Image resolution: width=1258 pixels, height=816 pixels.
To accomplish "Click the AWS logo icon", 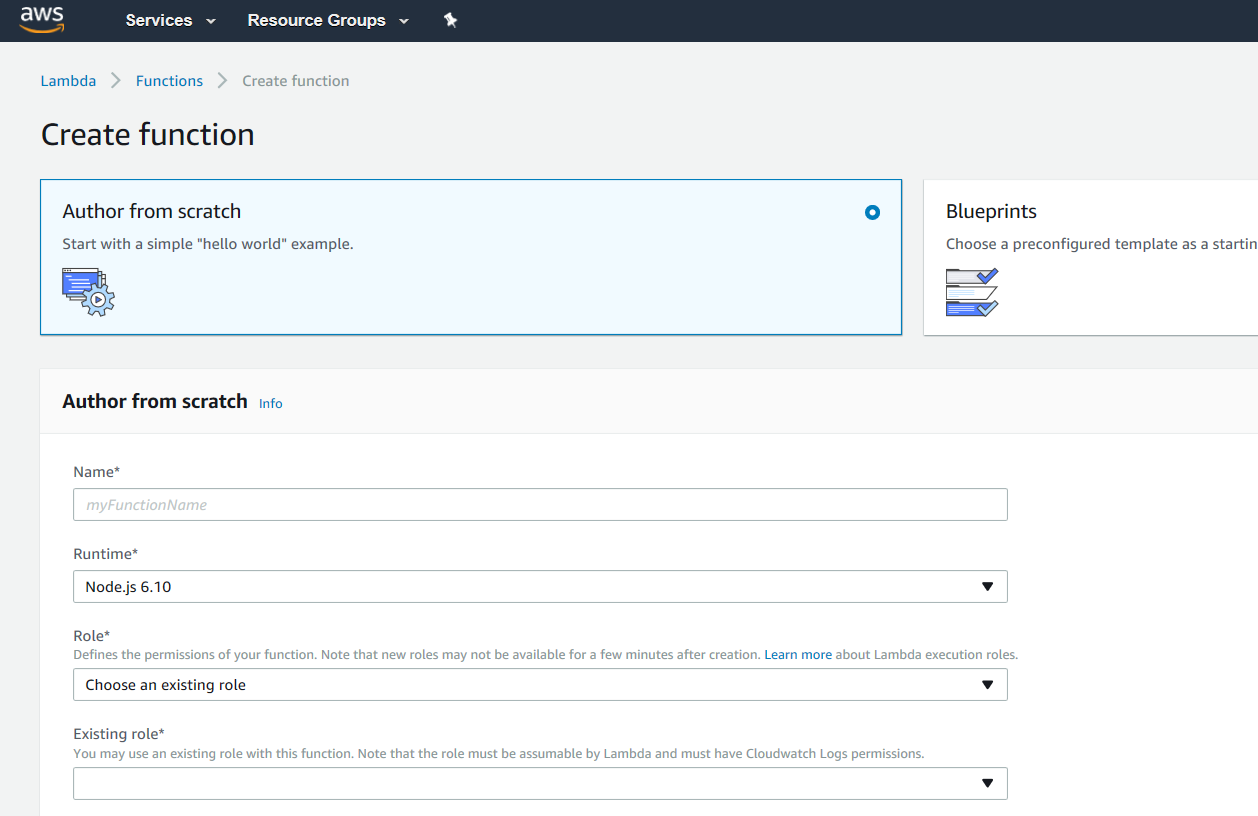I will click(x=42, y=19).
